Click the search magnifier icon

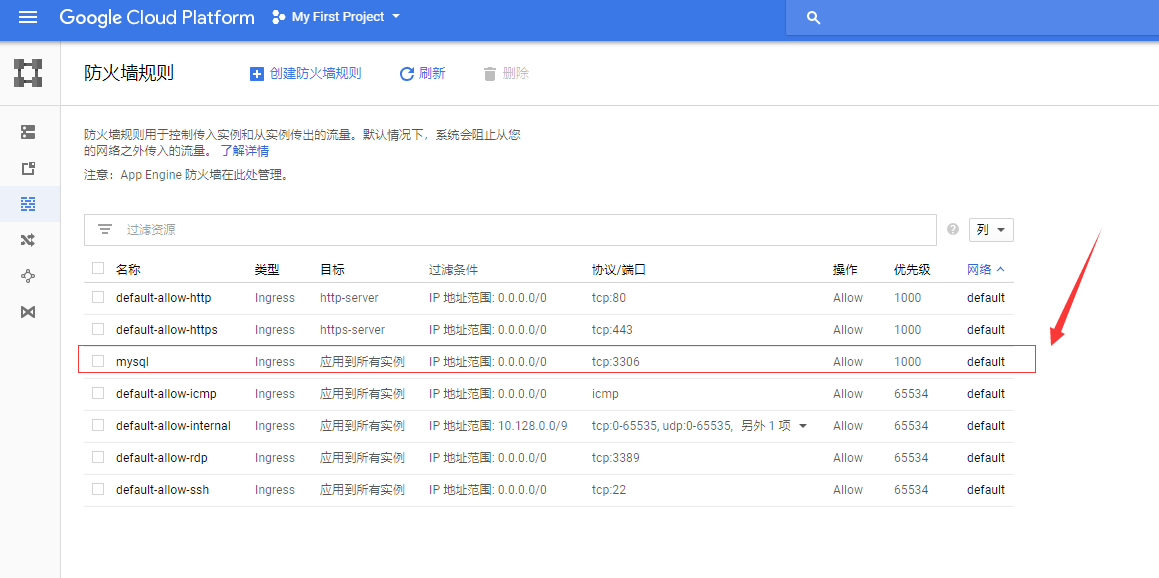coord(813,18)
